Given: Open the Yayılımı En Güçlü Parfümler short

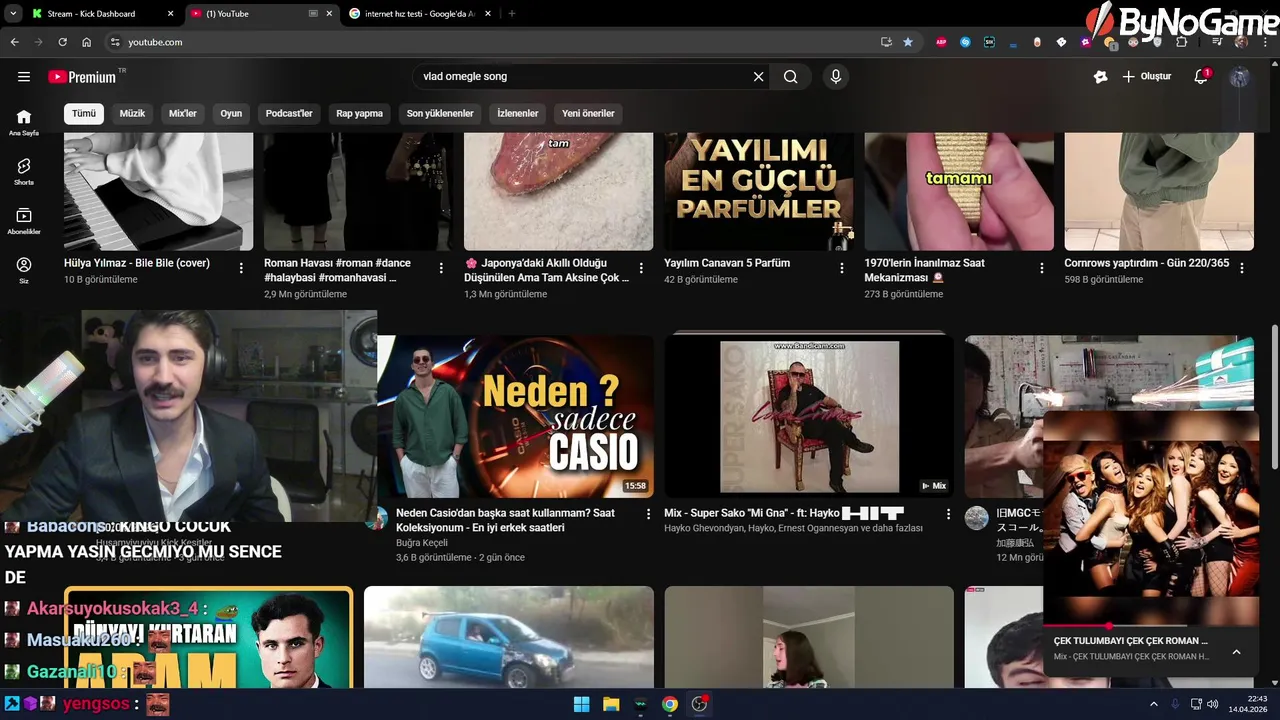Looking at the screenshot, I should pyautogui.click(x=759, y=191).
